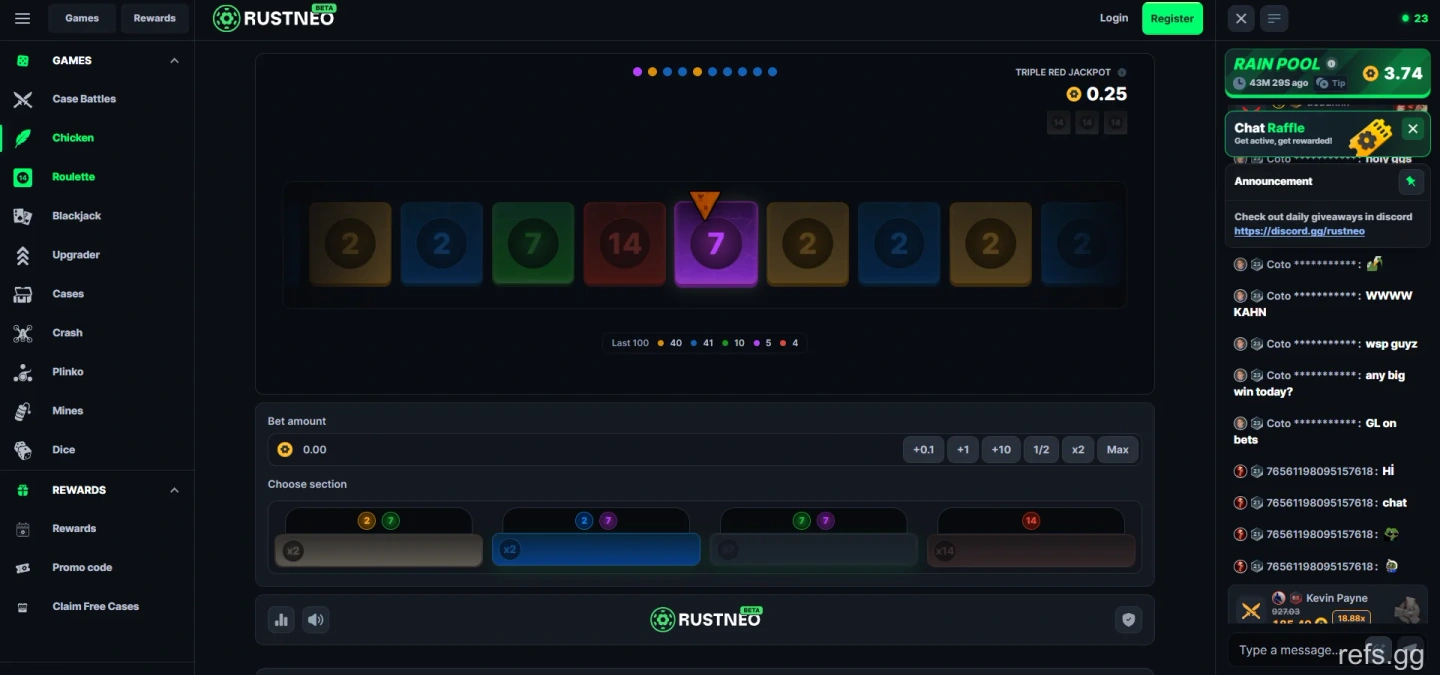Choose the blue x2 bet section
The width and height of the screenshot is (1440, 675).
(x=596, y=550)
